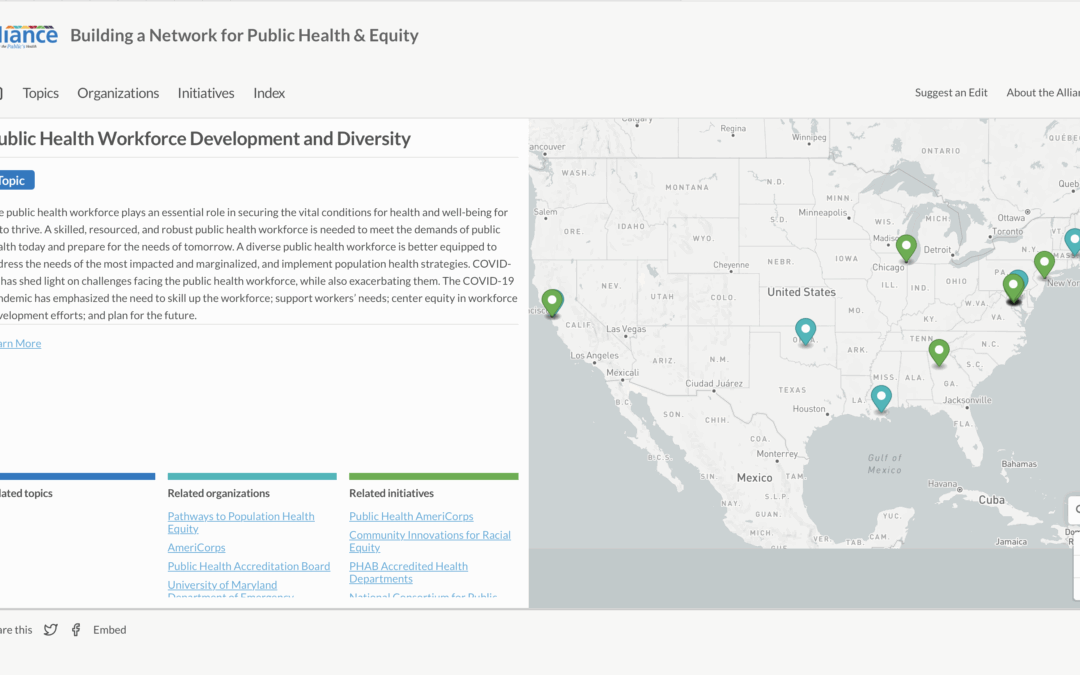Open the Organizations section
1080x675 pixels.
(118, 92)
